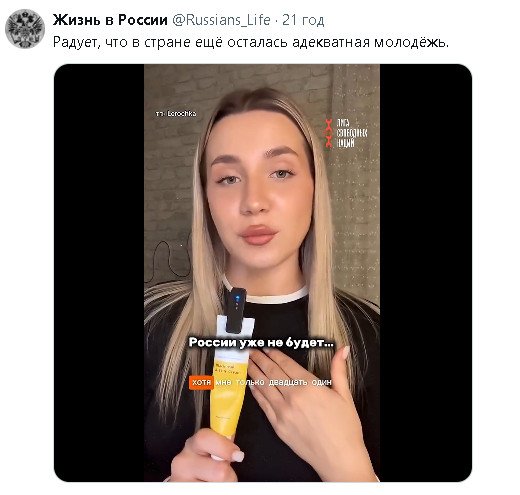Click the white logo text beside red icon
Image resolution: width=520 pixels, height=495 pixels.
point(352,133)
